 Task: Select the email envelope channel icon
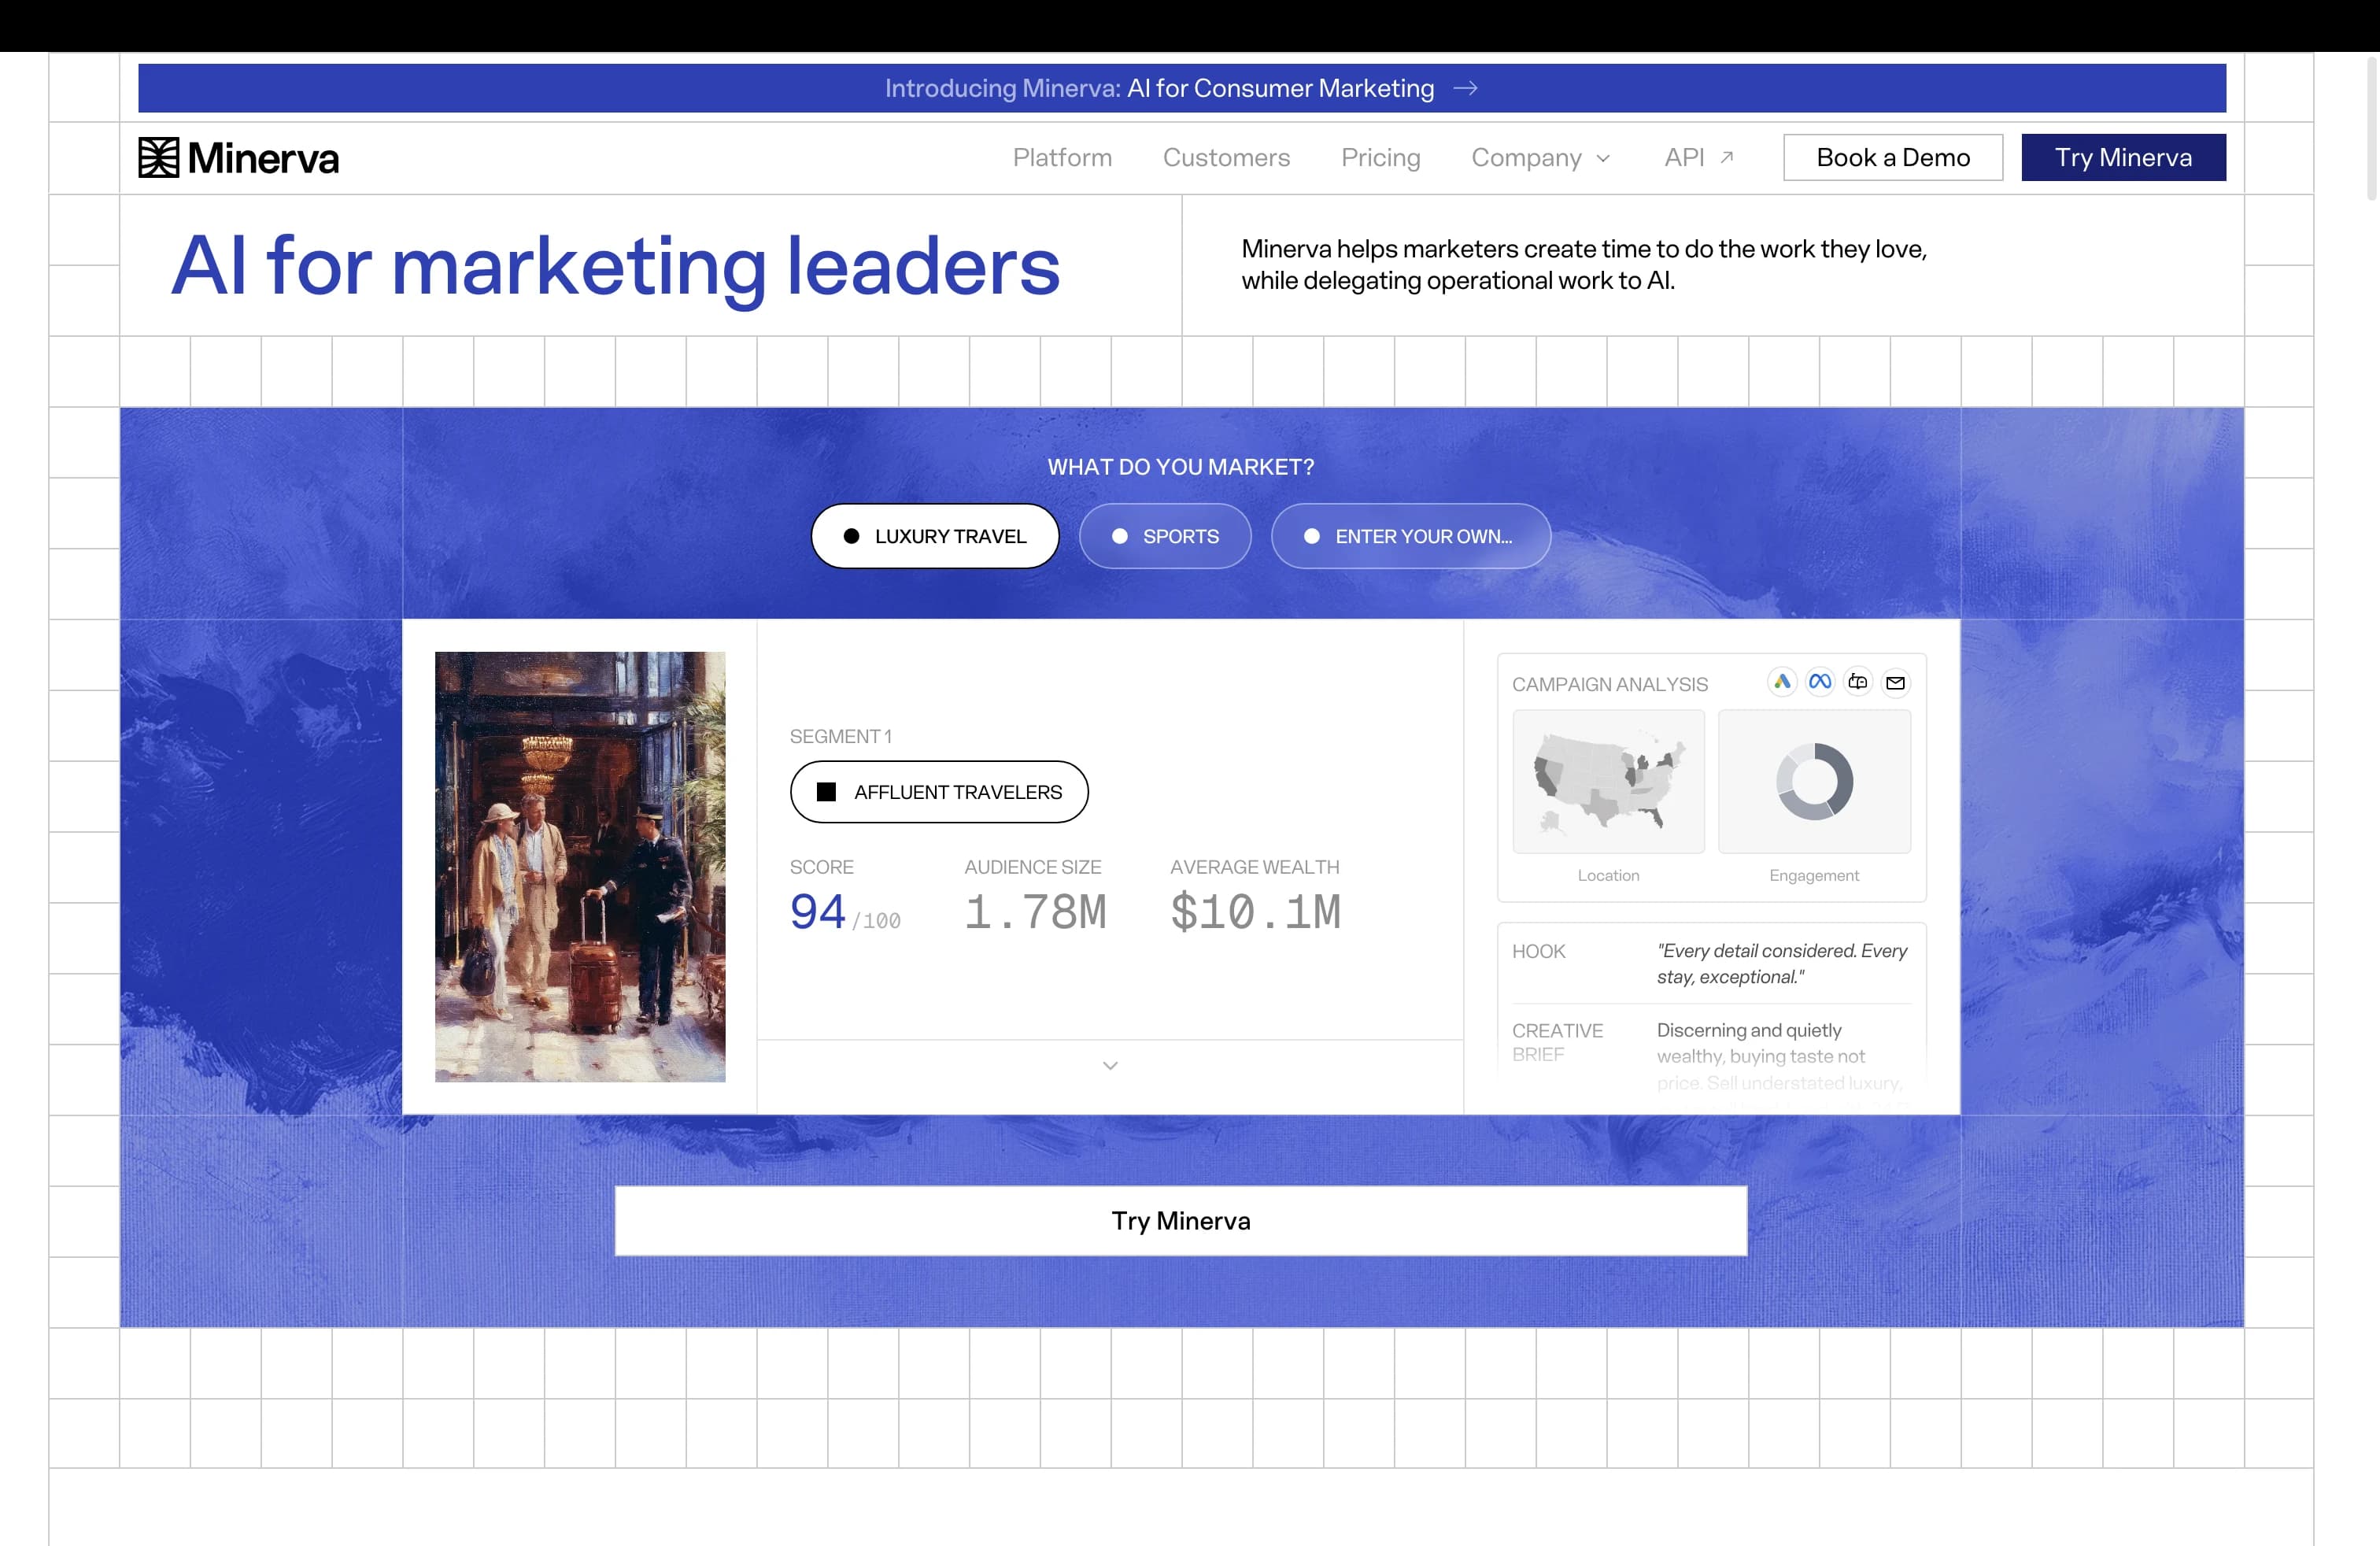point(1895,682)
